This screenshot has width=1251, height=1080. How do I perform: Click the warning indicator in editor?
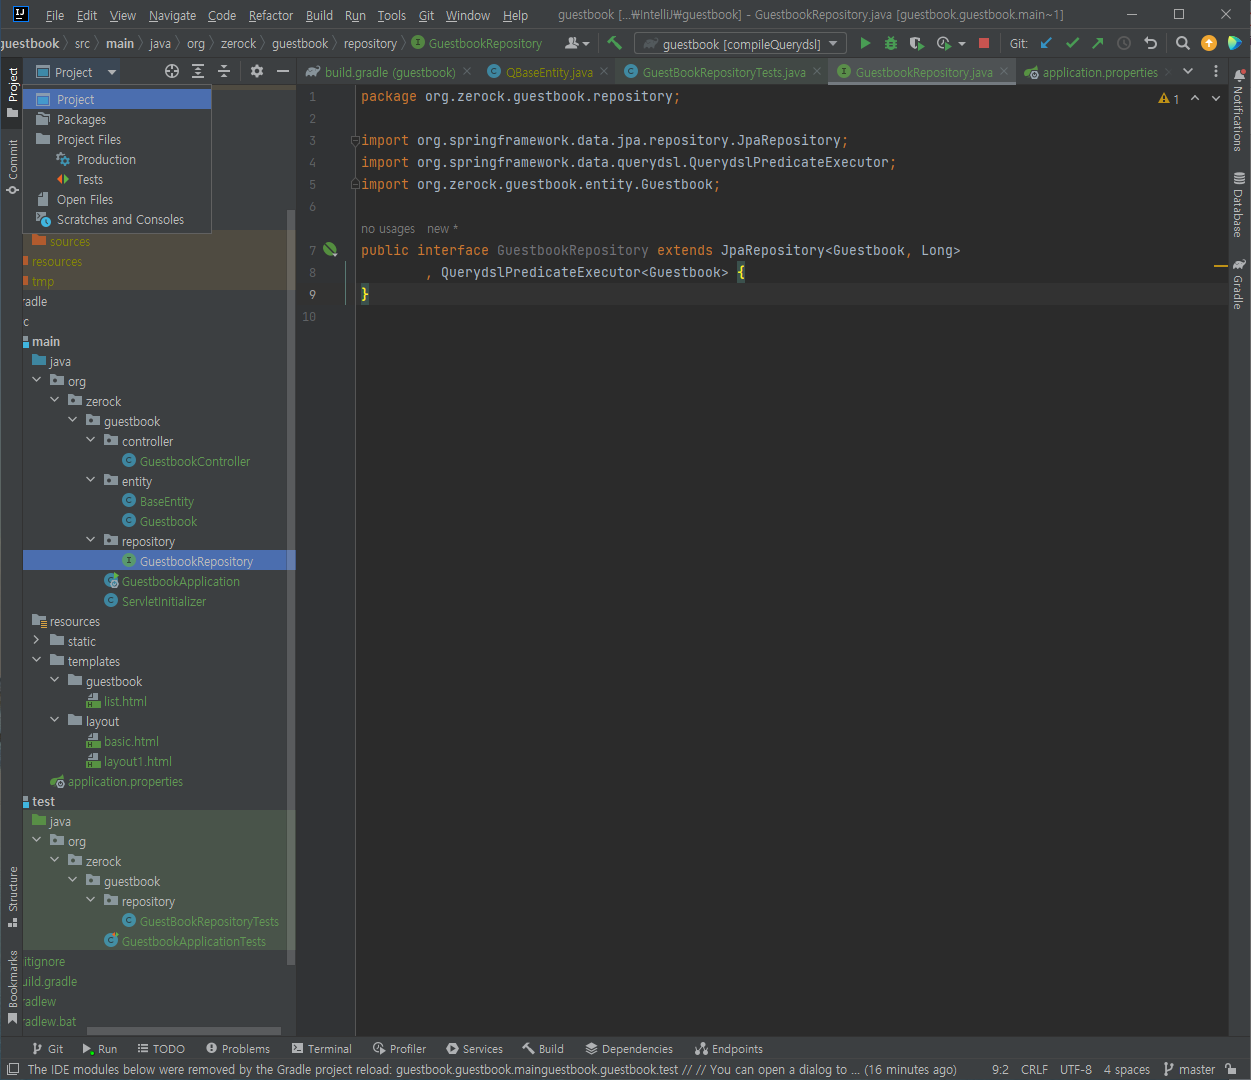pos(1168,98)
